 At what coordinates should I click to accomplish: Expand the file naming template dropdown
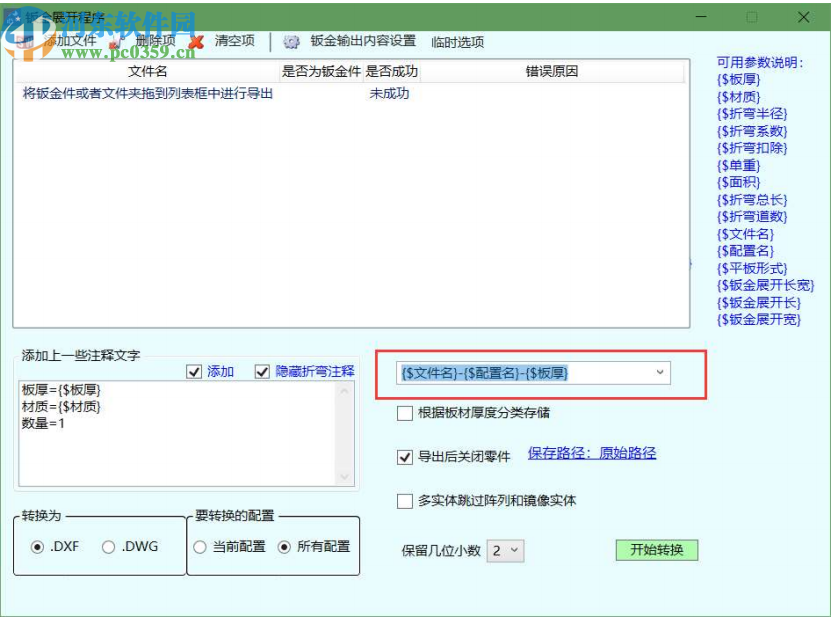pyautogui.click(x=660, y=372)
